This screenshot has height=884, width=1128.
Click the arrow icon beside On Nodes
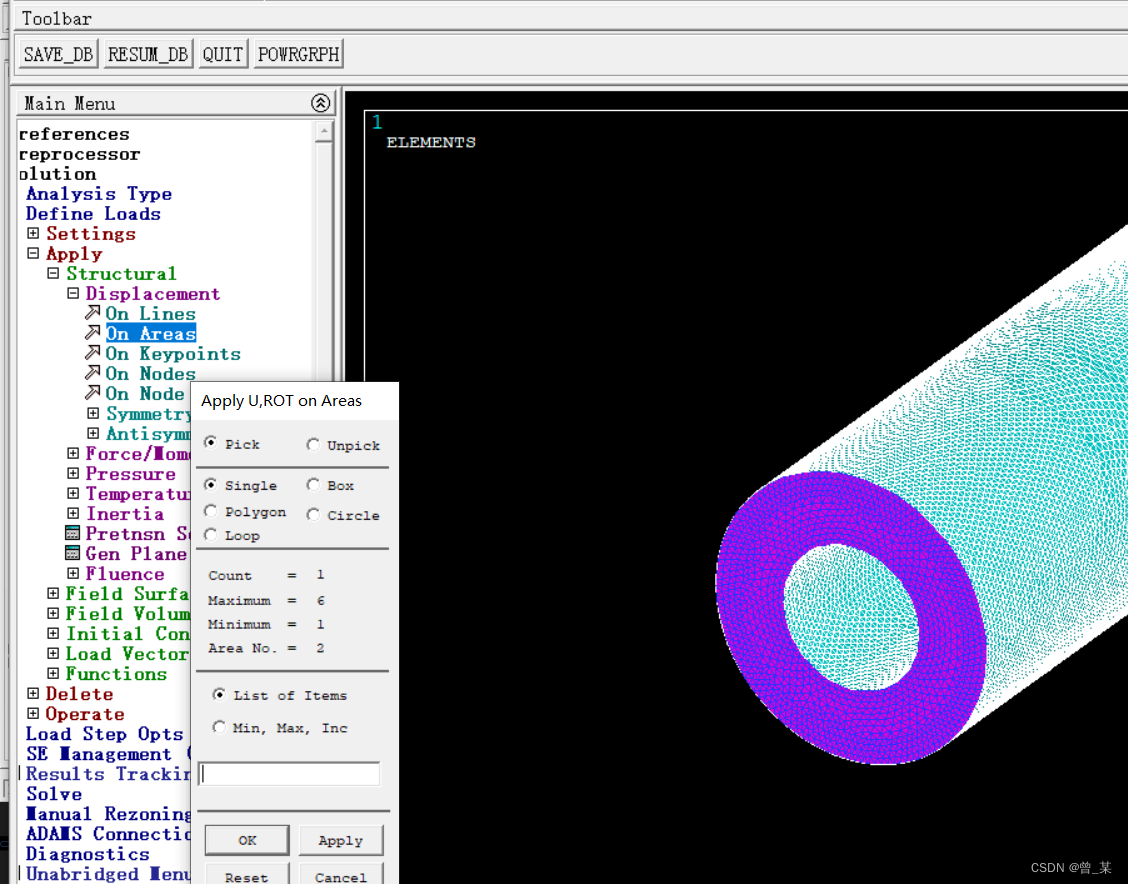tap(92, 373)
